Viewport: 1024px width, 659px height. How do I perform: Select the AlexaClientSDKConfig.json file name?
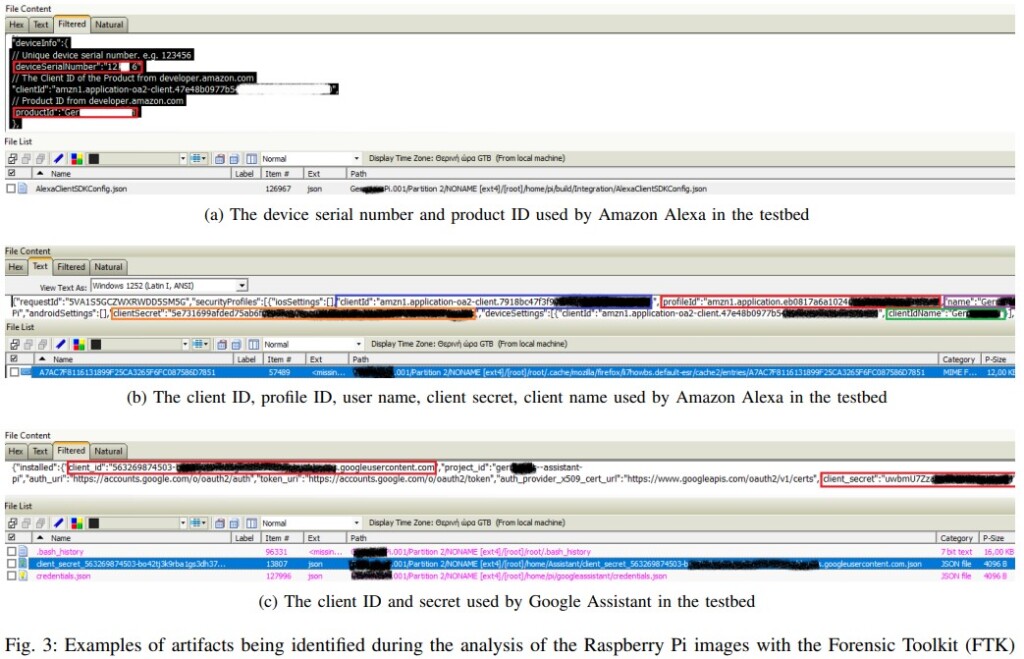point(81,189)
